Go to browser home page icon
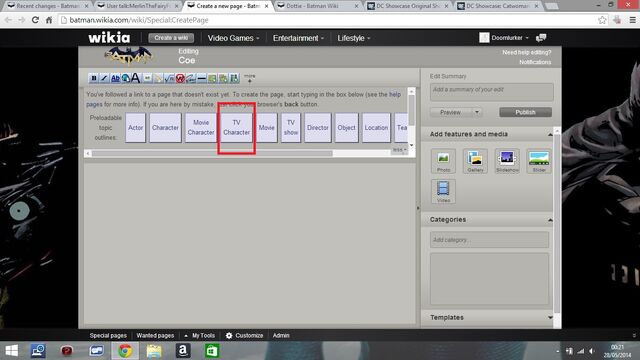The width and height of the screenshot is (640, 360). pos(49,20)
